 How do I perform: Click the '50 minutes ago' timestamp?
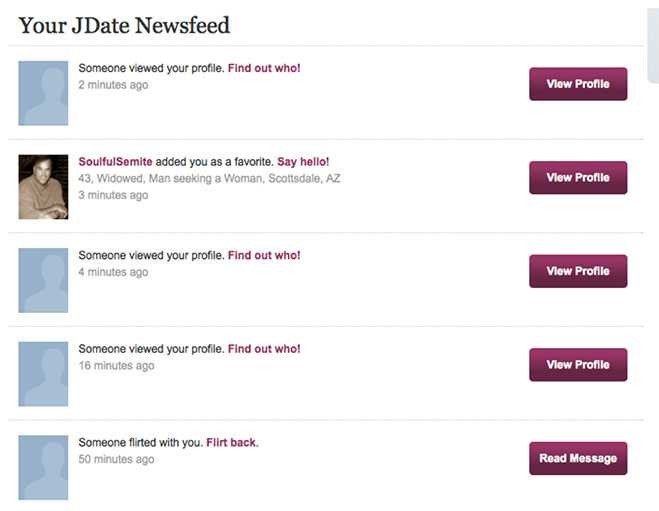click(x=116, y=459)
